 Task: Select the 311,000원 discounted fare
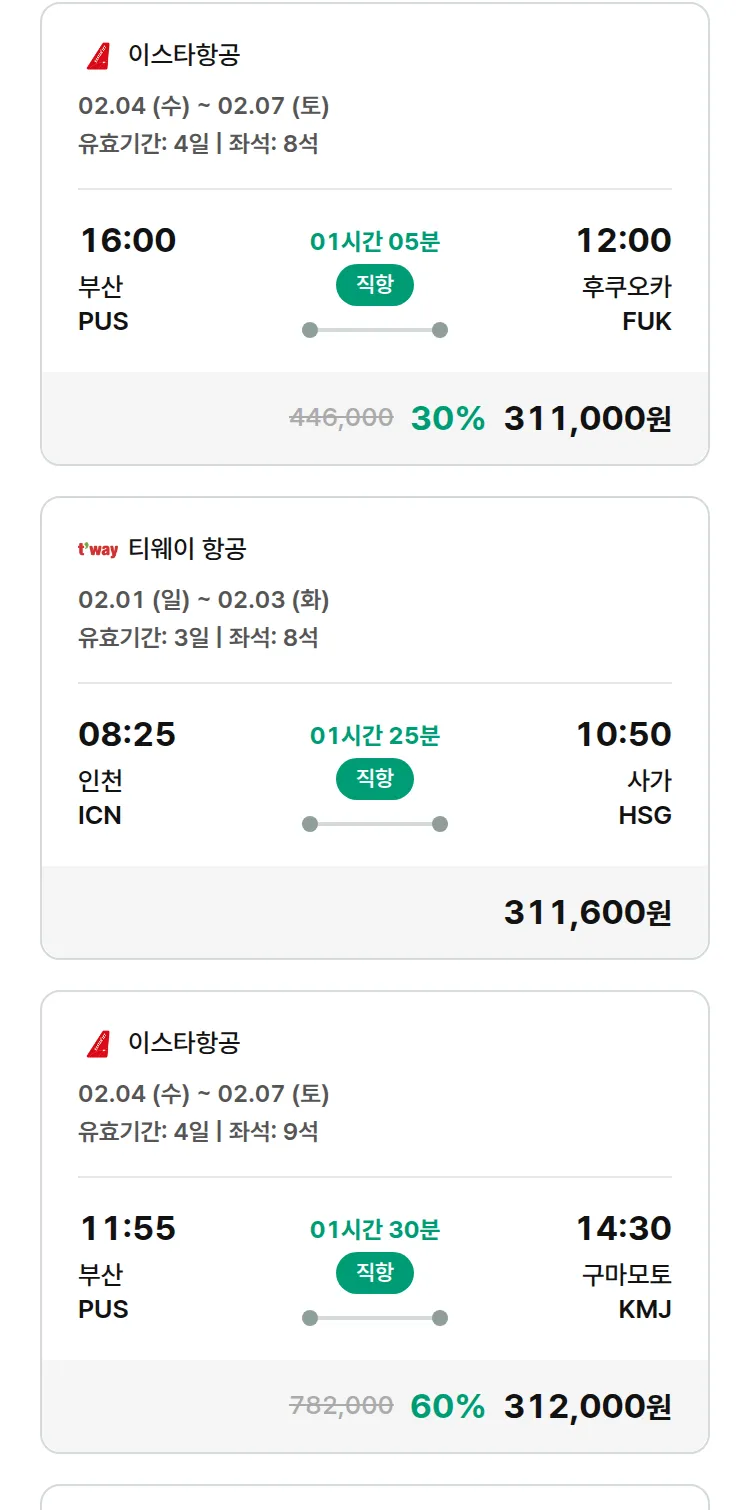click(x=587, y=418)
